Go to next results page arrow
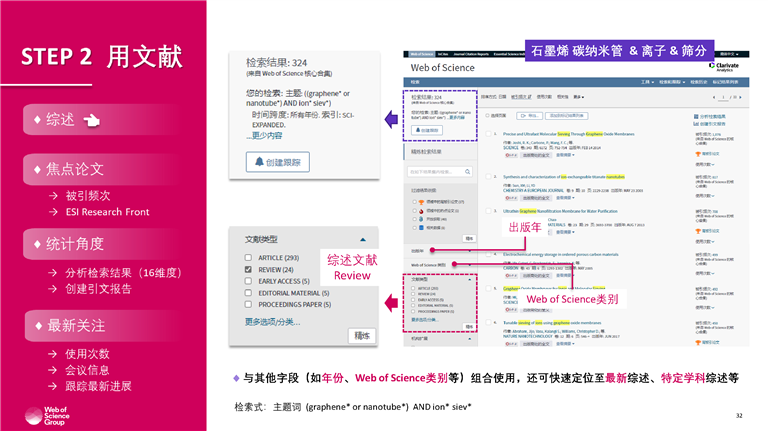 [x=740, y=97]
